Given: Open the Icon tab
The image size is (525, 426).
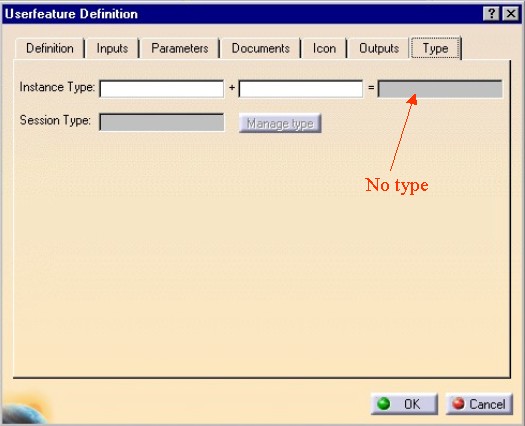Looking at the screenshot, I should [x=324, y=49].
